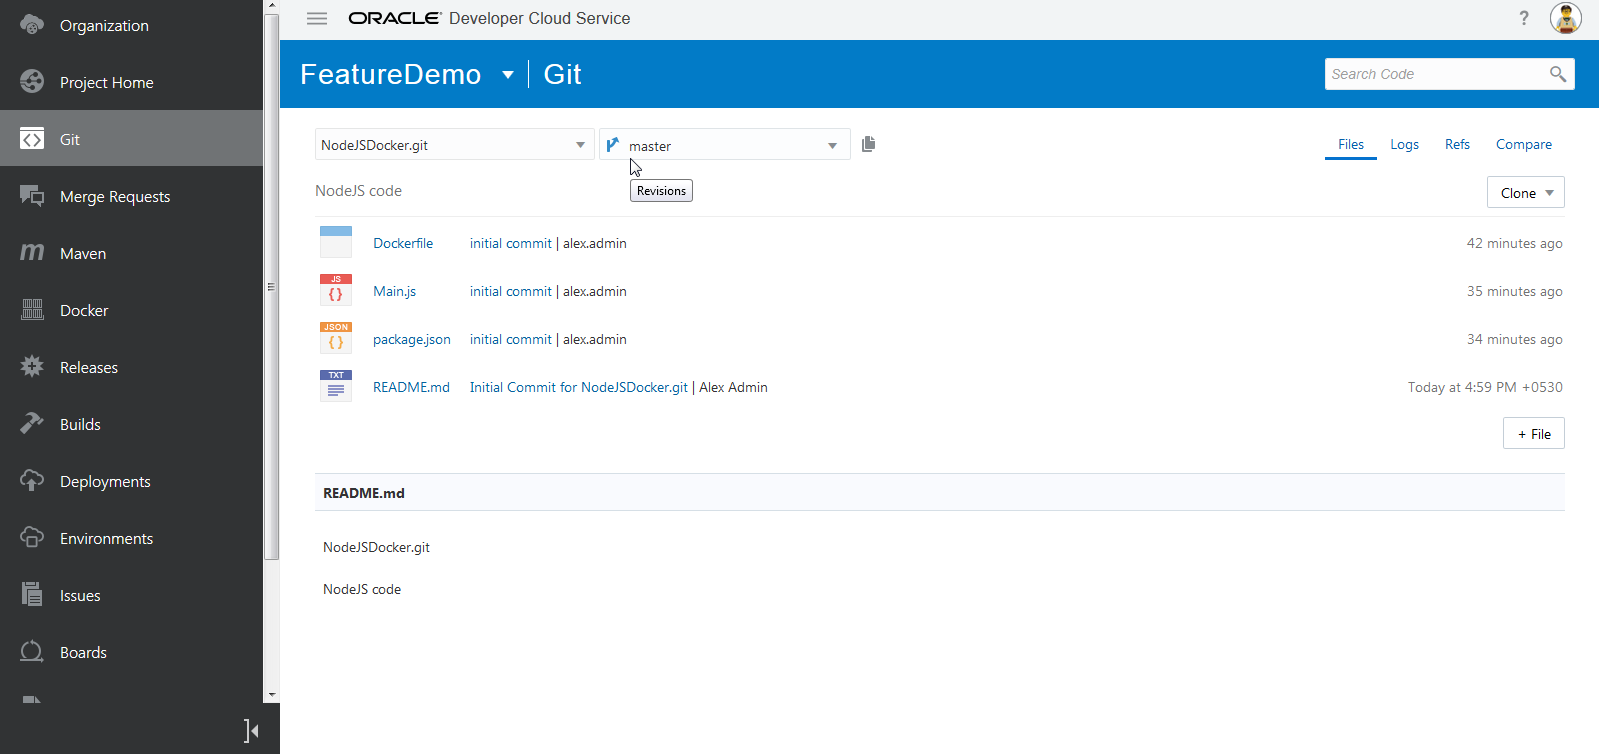The width and height of the screenshot is (1599, 754).
Task: Click the Deployments cloud upload icon
Action: [32, 481]
